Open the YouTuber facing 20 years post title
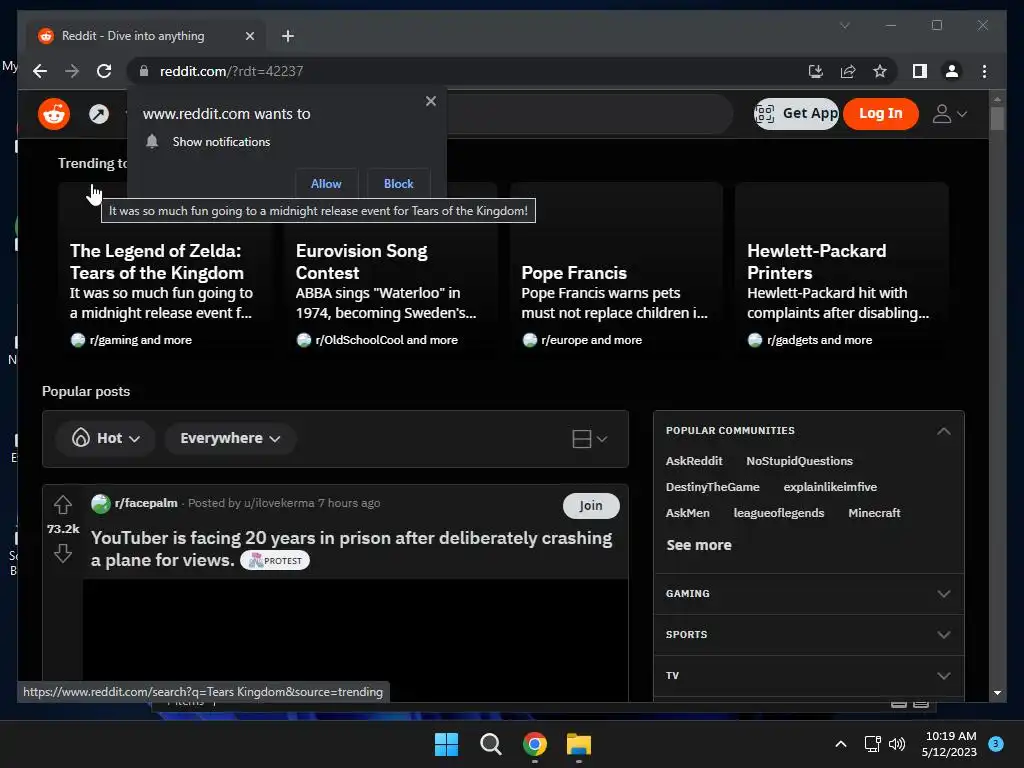 pyautogui.click(x=351, y=549)
